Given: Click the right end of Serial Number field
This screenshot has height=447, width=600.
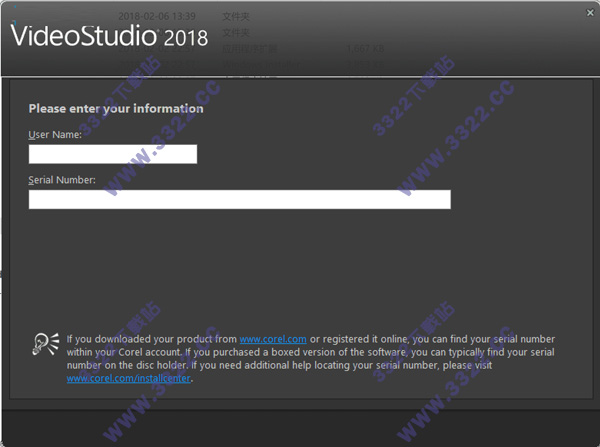Looking at the screenshot, I should click(440, 199).
